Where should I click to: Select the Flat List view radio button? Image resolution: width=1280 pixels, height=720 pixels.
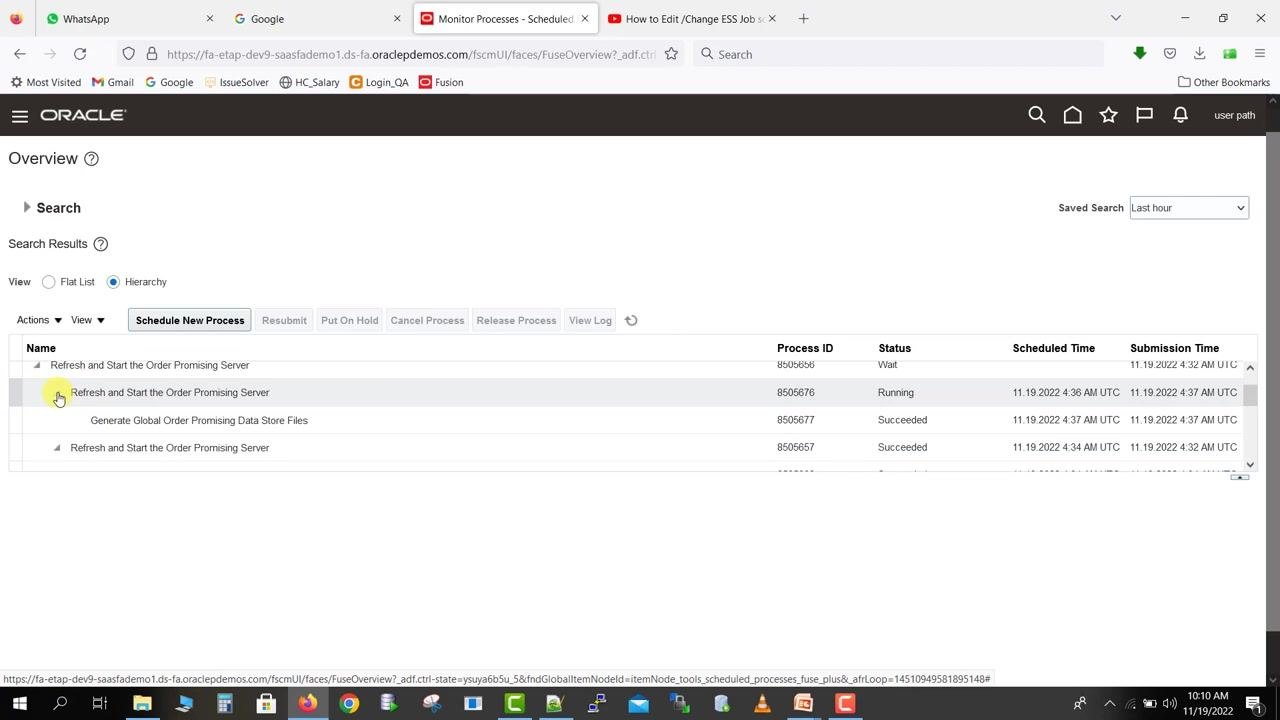point(48,282)
